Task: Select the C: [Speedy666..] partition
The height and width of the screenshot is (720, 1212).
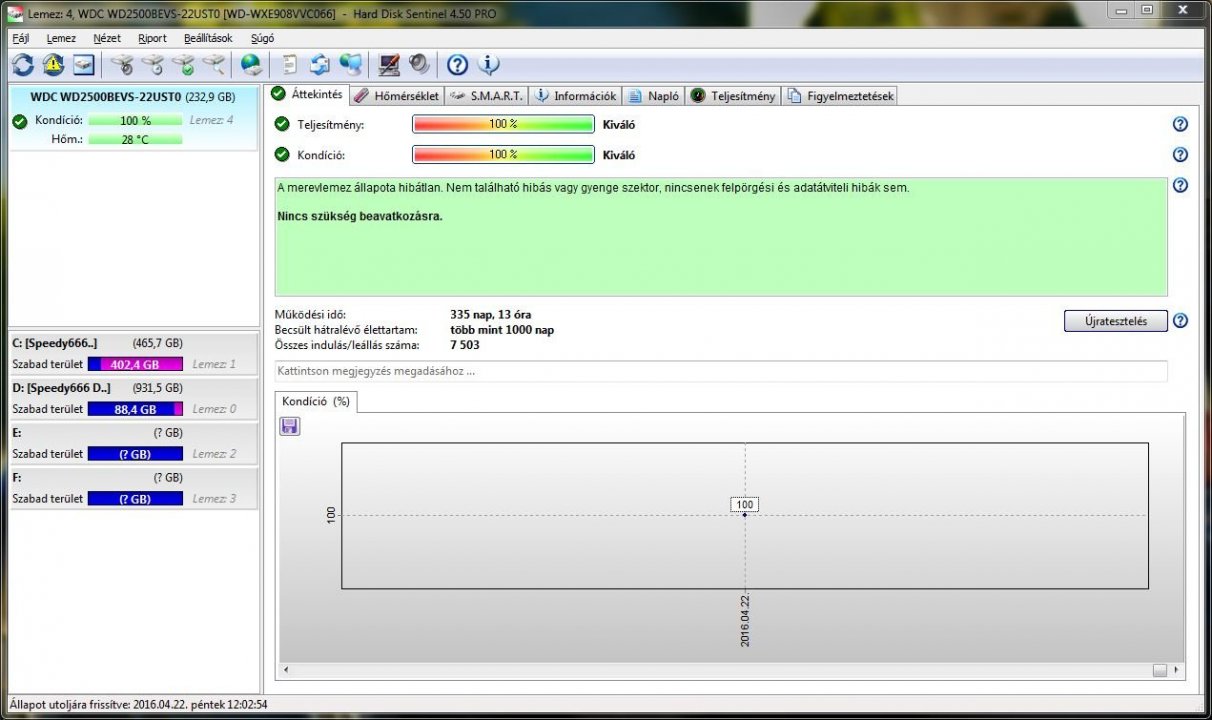Action: click(133, 353)
